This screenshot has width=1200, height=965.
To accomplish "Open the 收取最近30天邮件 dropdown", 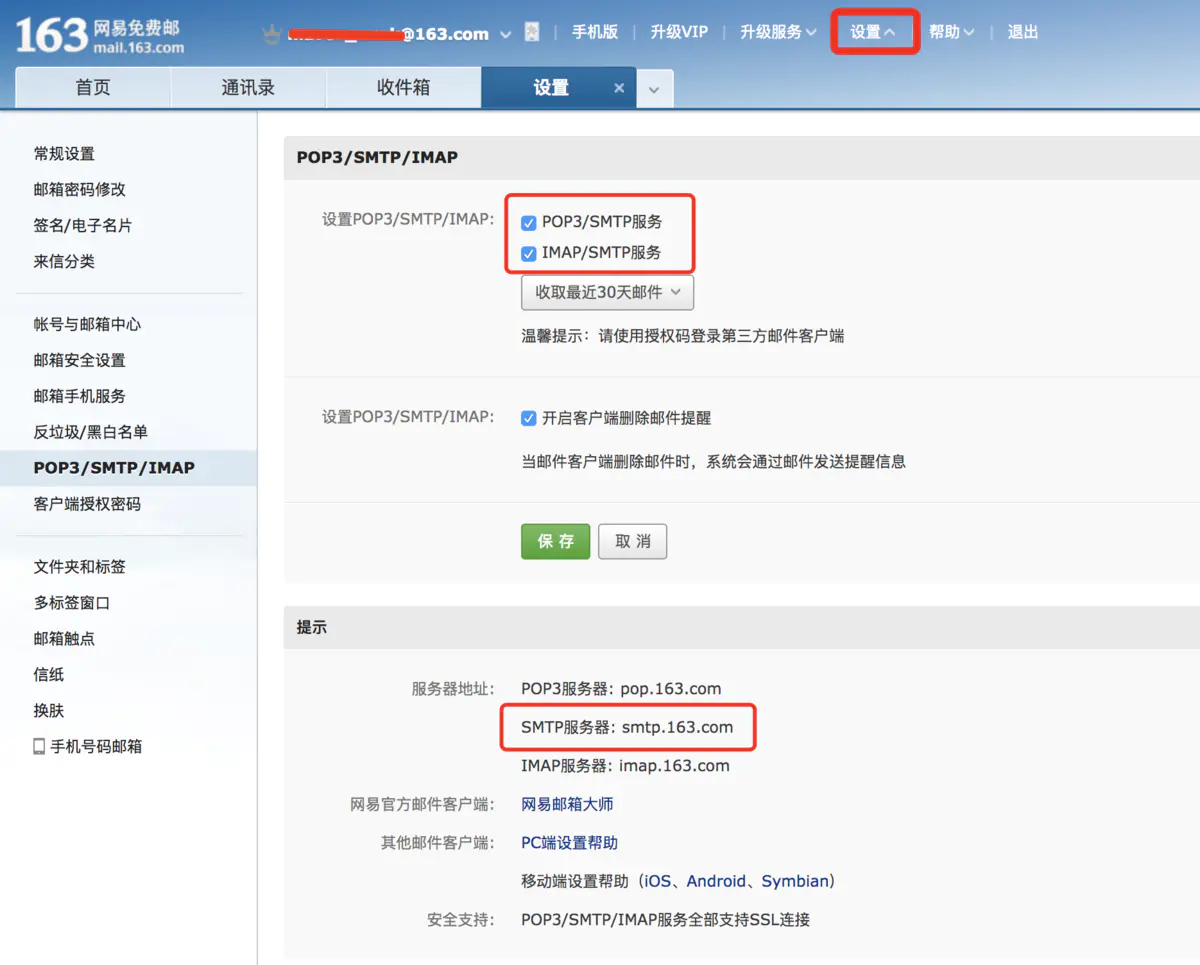I will [x=606, y=292].
